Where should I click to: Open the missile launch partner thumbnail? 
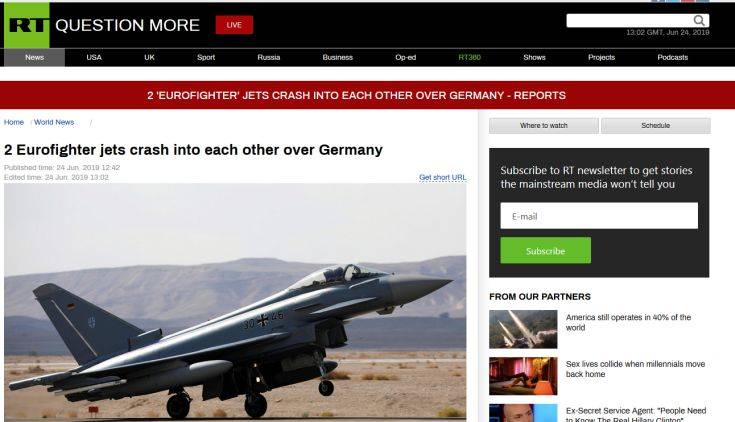click(523, 329)
